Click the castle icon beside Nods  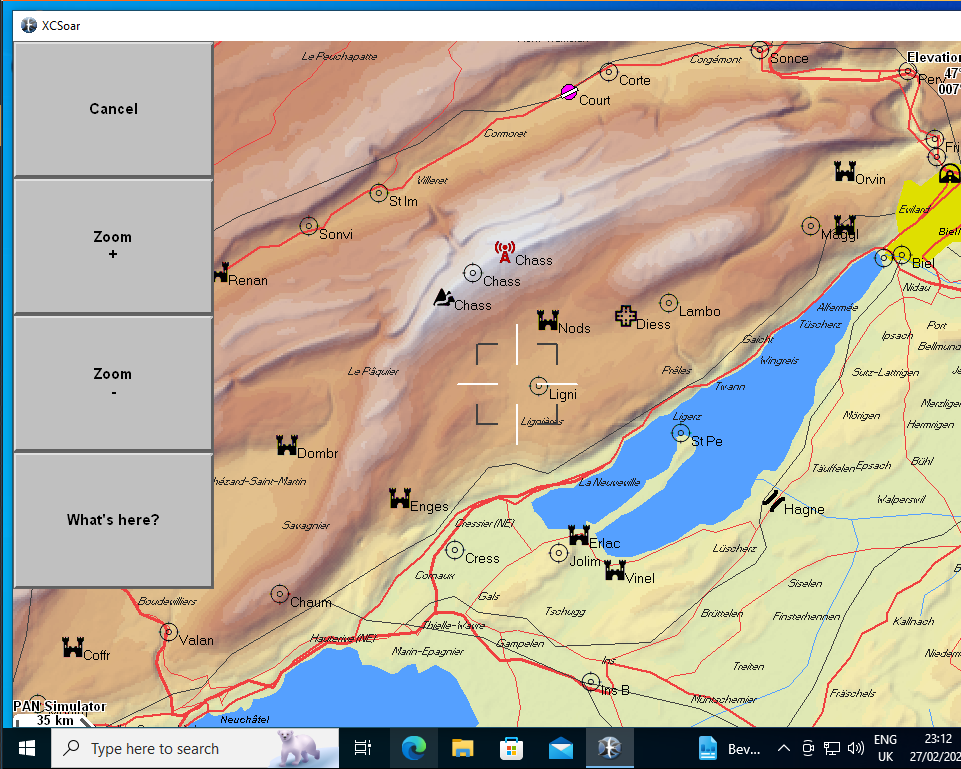(547, 320)
